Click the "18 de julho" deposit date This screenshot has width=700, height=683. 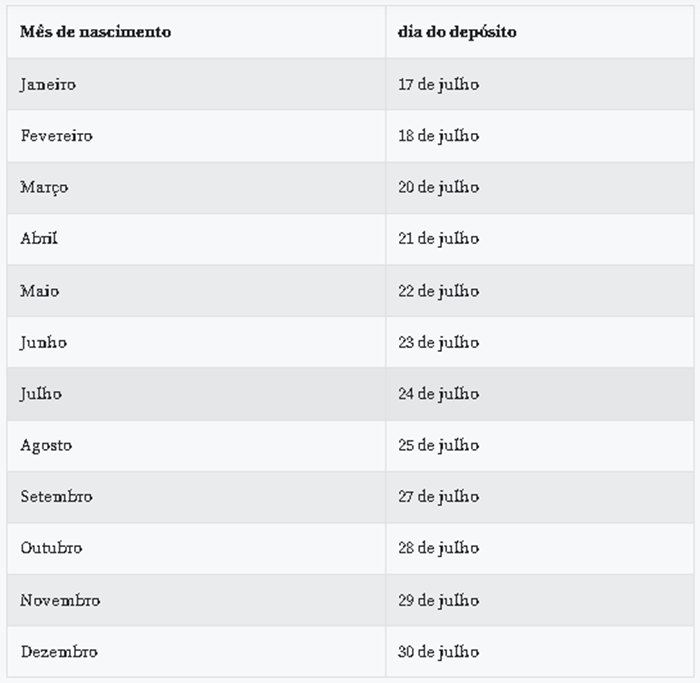[438, 136]
